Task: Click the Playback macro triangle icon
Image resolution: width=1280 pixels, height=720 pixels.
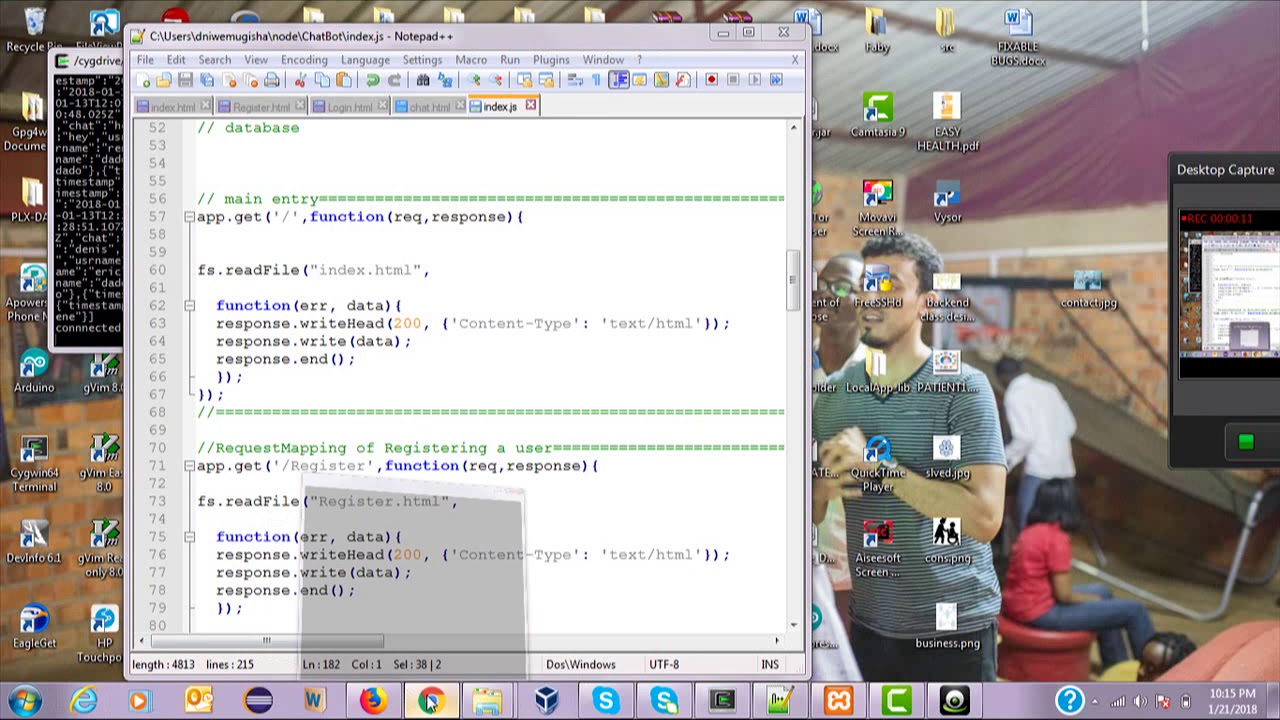Action: tap(754, 80)
